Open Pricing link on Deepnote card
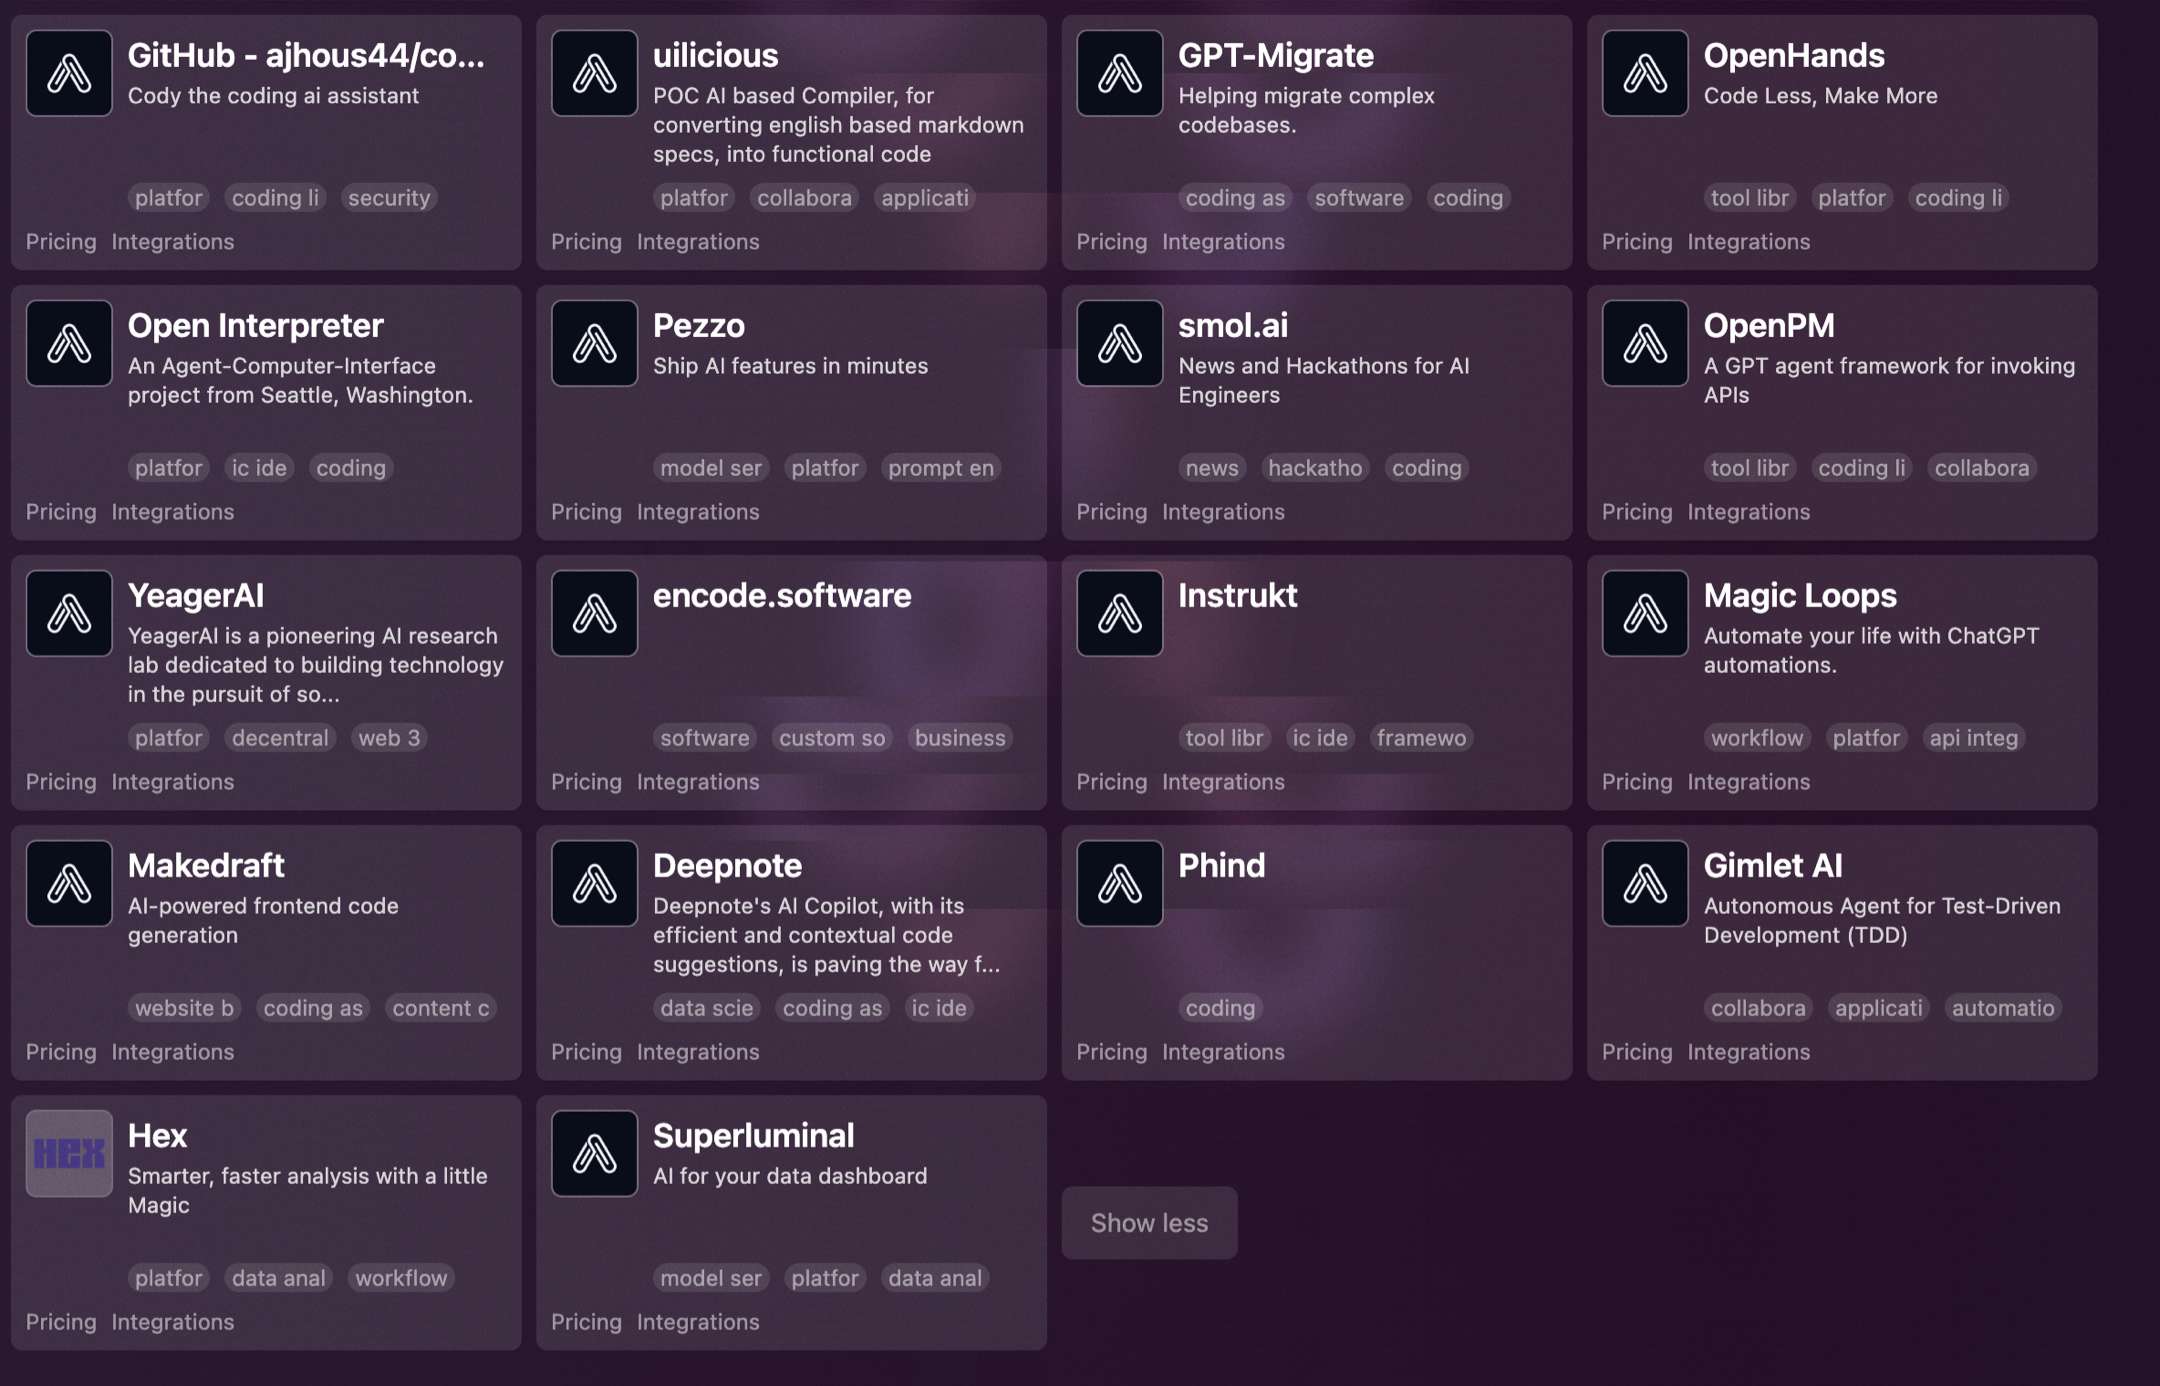The width and height of the screenshot is (2160, 1386). (586, 1052)
